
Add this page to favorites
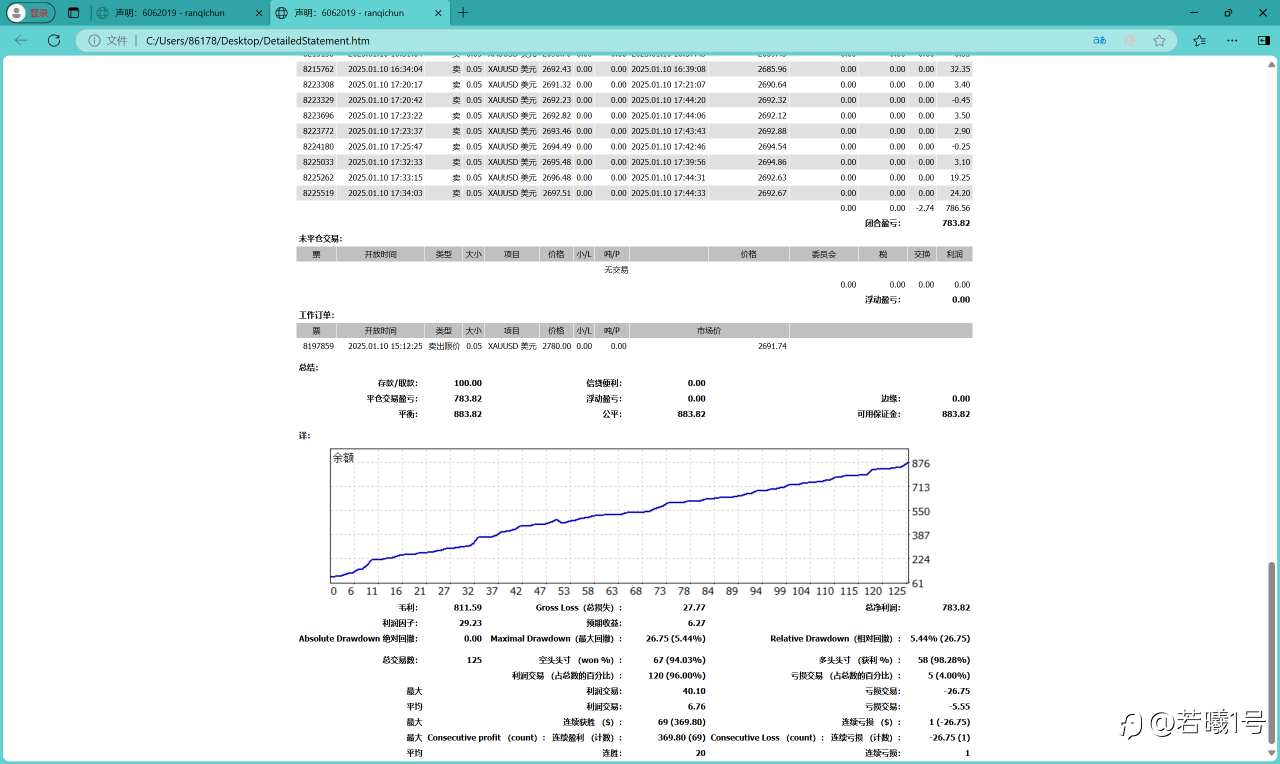point(1159,41)
